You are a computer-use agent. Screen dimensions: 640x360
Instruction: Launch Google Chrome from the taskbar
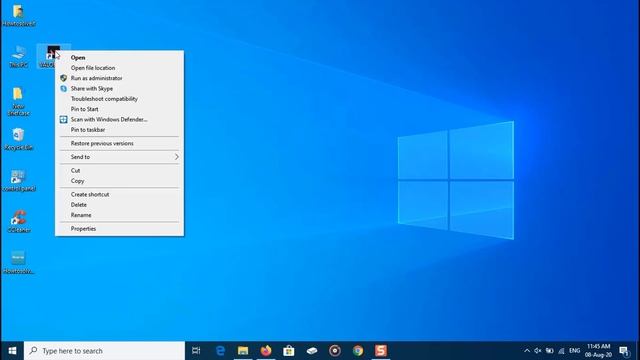tap(358, 351)
